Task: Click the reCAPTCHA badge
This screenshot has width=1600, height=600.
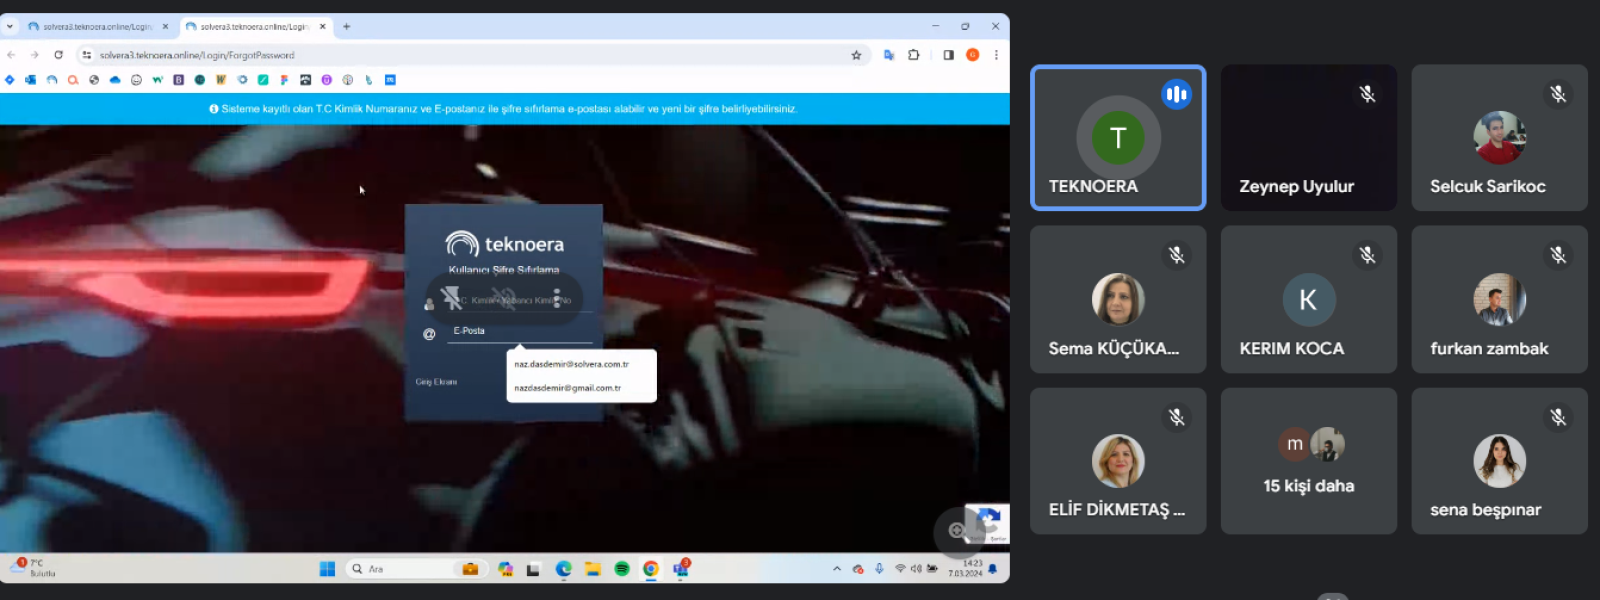Action: click(988, 524)
